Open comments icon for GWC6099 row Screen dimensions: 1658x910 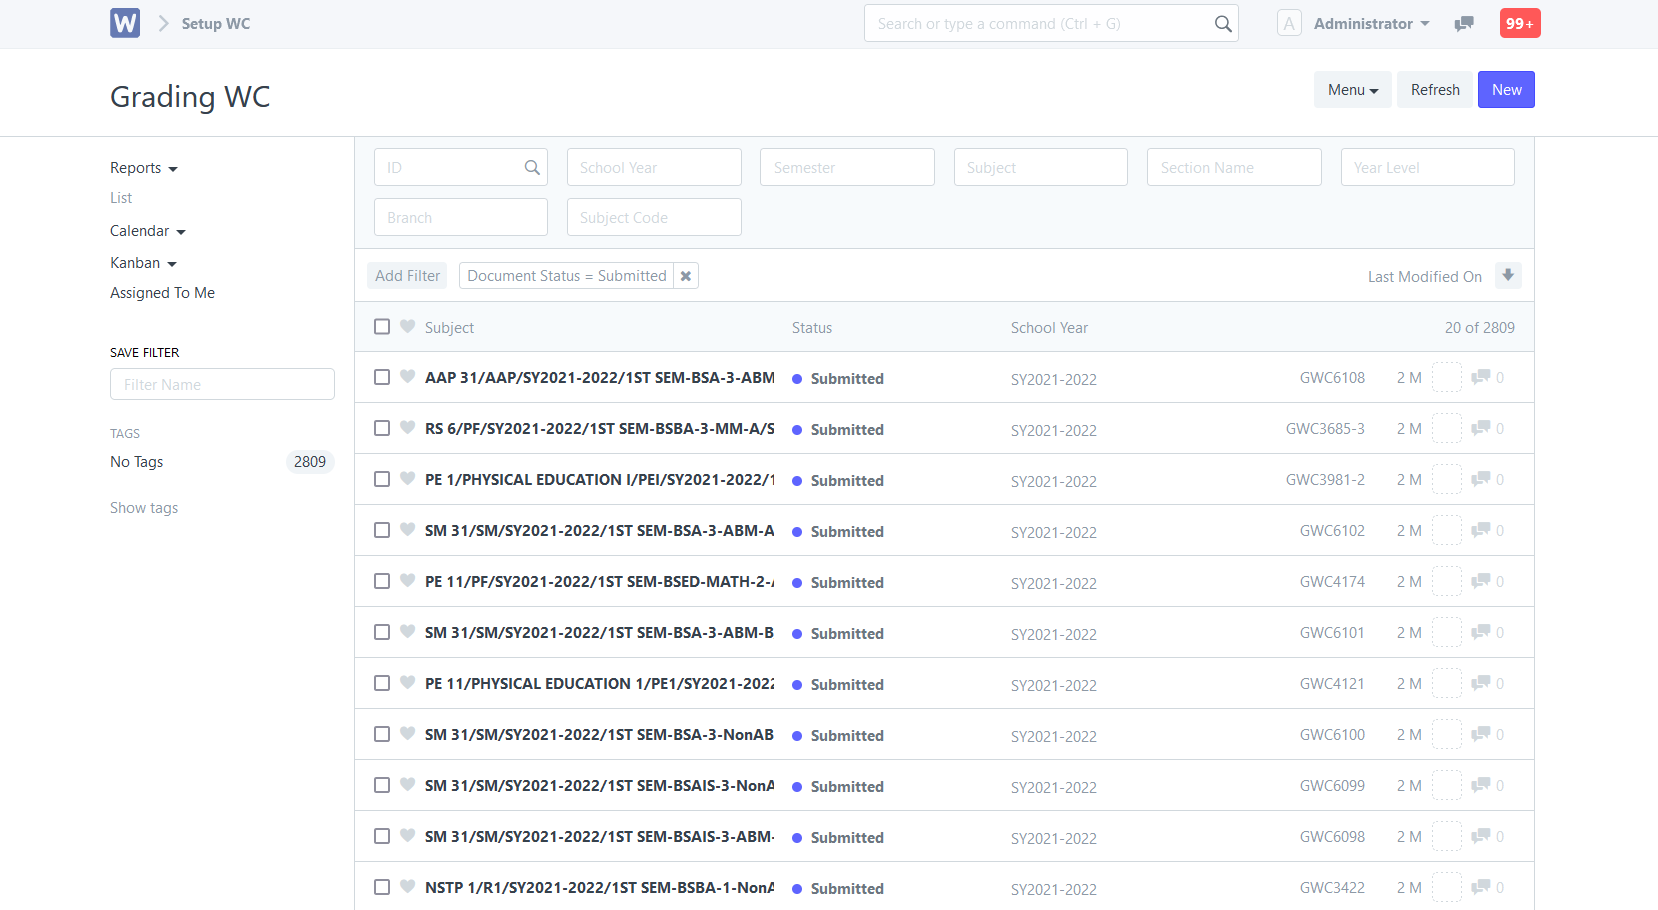point(1481,785)
